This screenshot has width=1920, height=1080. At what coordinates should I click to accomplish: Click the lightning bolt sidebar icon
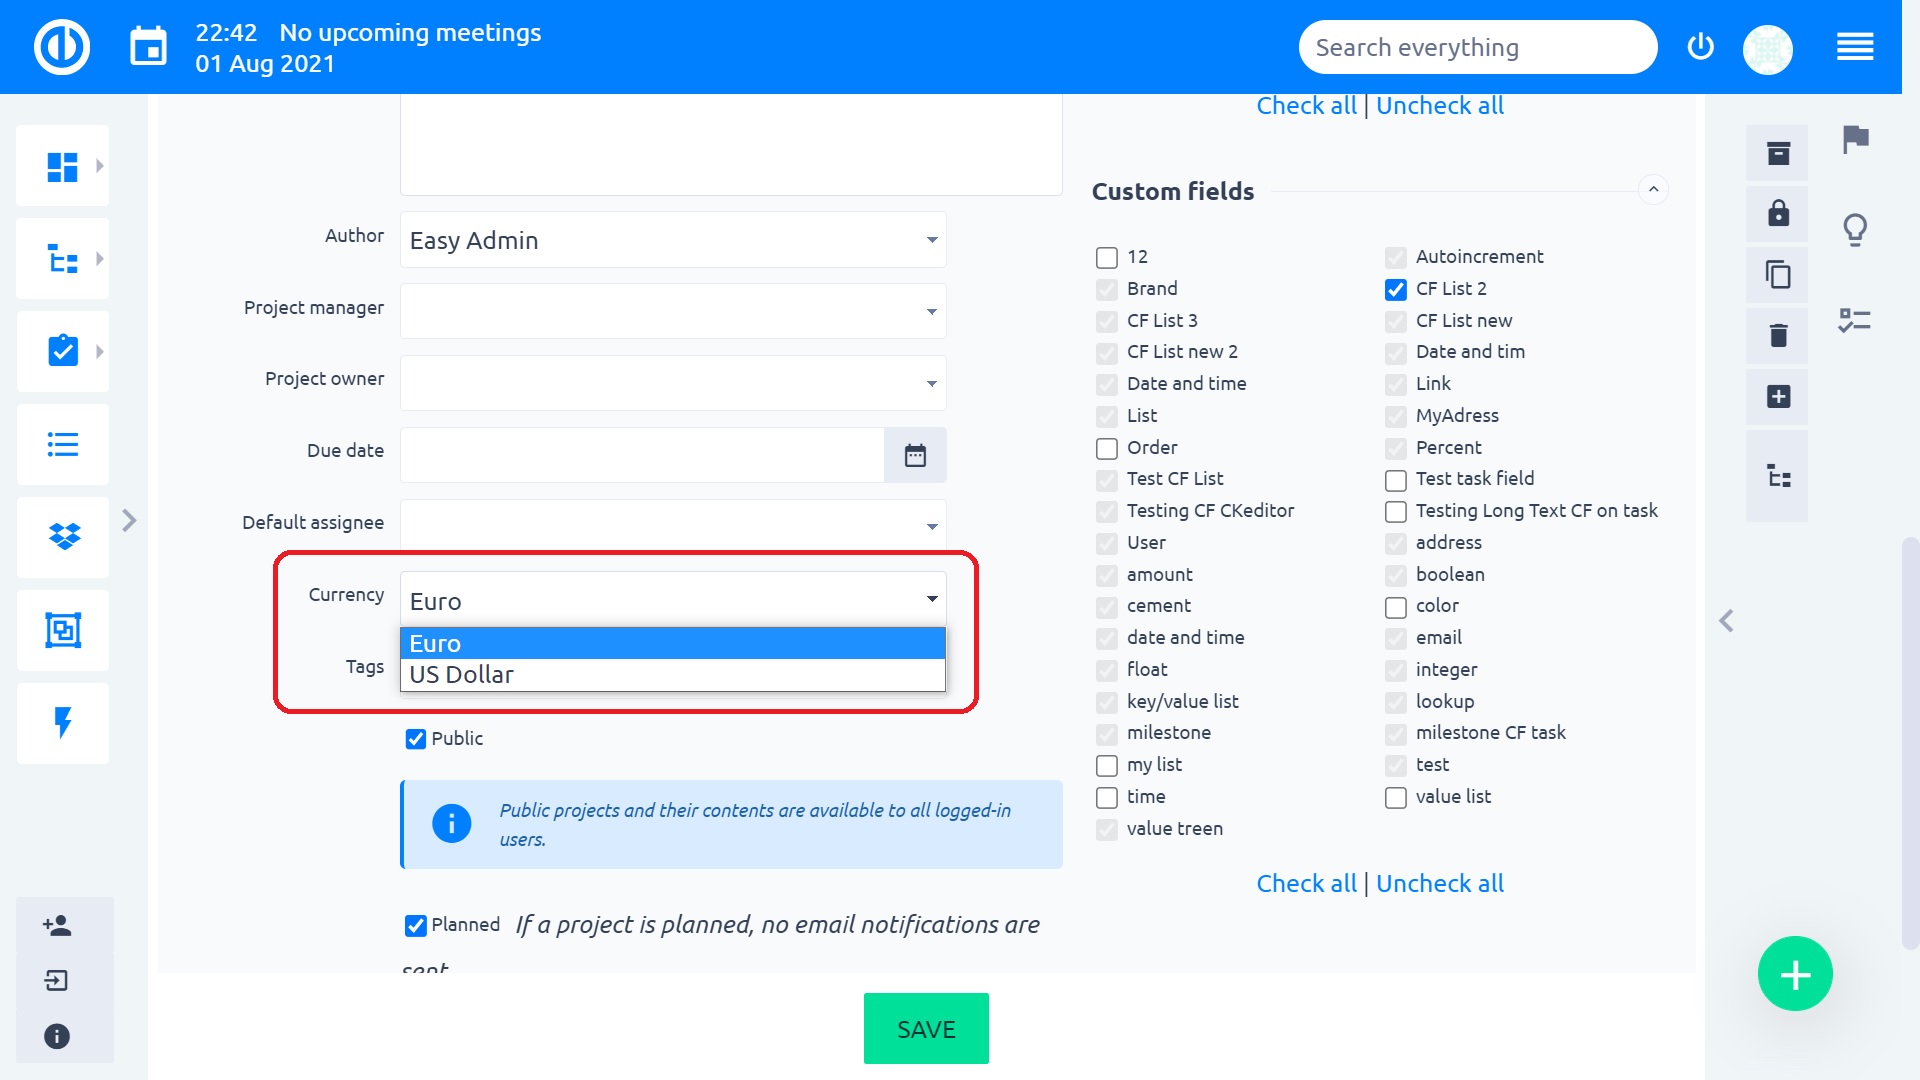(x=63, y=722)
